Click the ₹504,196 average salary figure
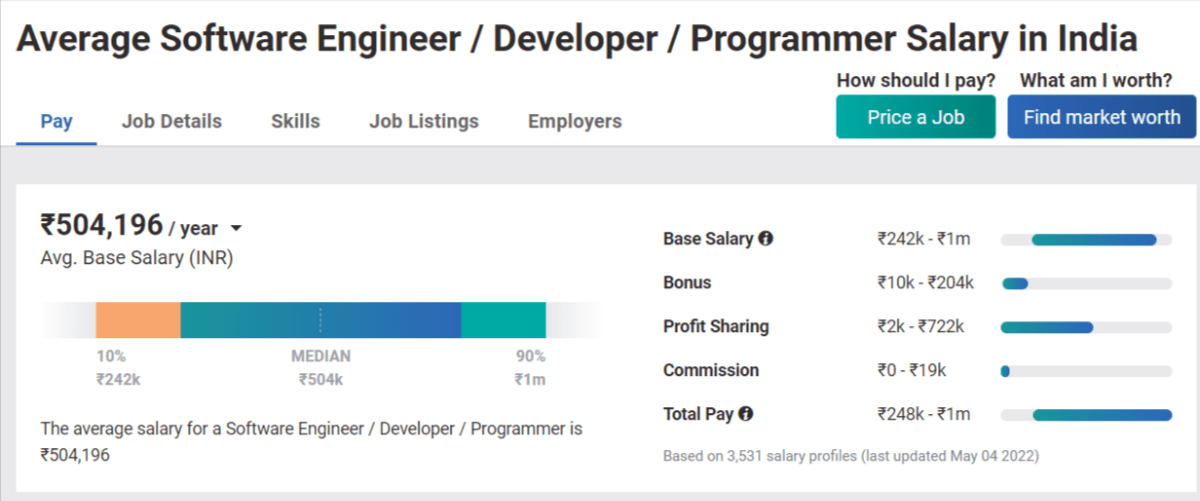Image resolution: width=1200 pixels, height=501 pixels. pos(101,224)
